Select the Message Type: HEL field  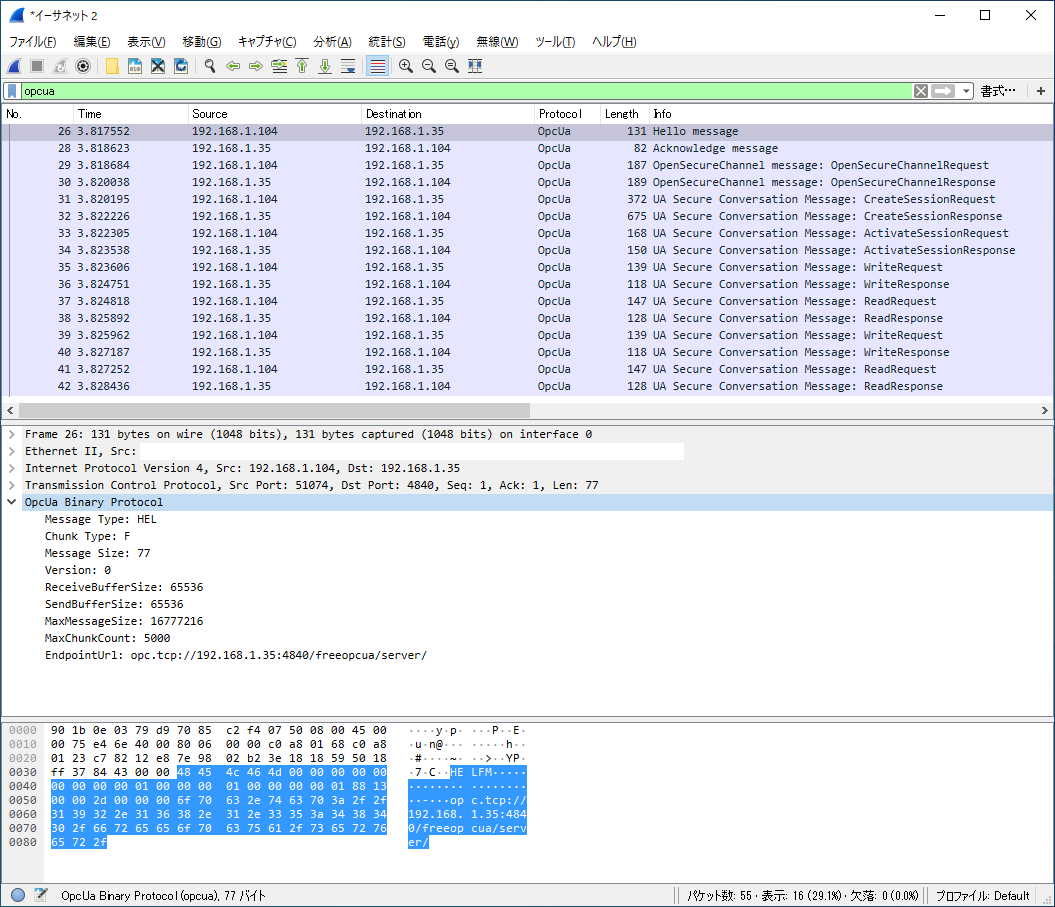point(100,519)
